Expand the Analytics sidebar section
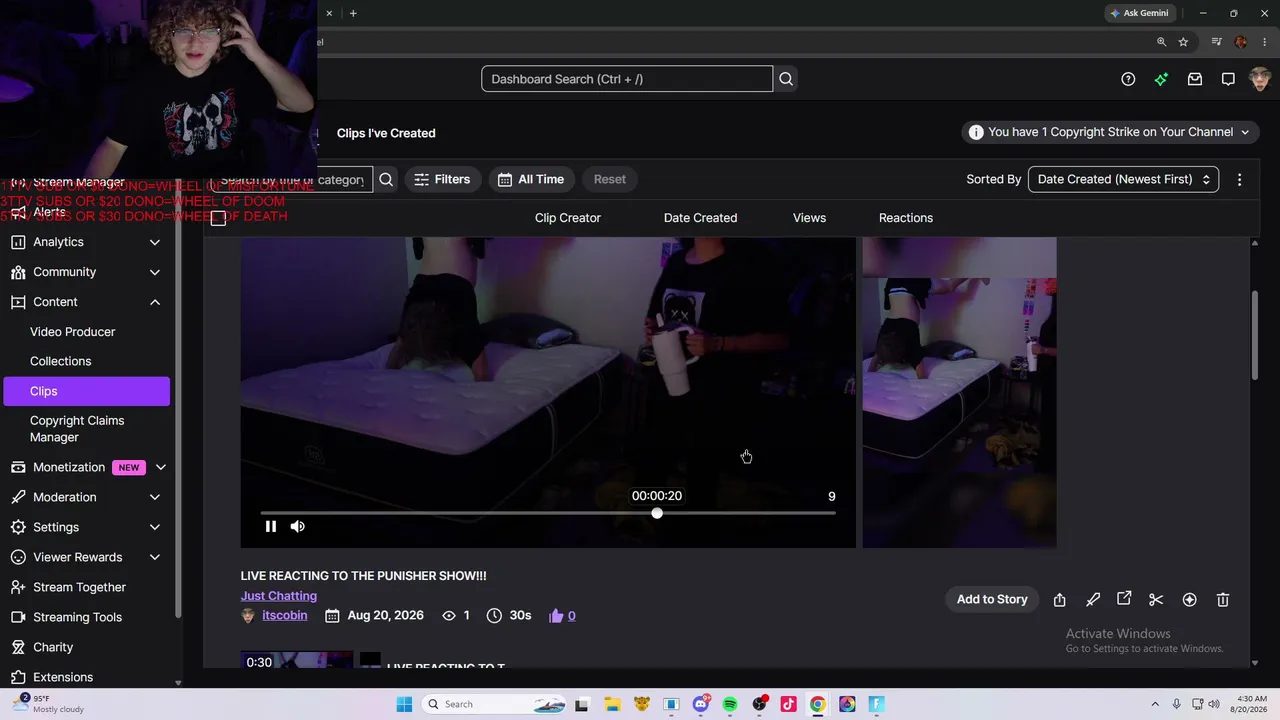Viewport: 1280px width, 720px height. (x=155, y=242)
